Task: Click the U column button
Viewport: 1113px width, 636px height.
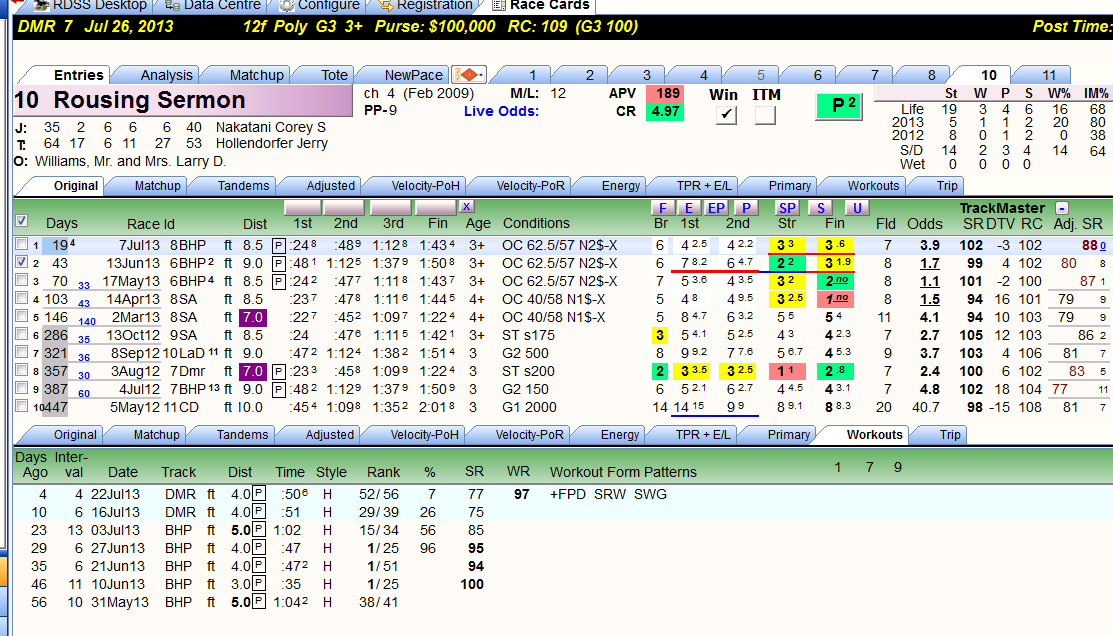Action: pyautogui.click(x=857, y=208)
